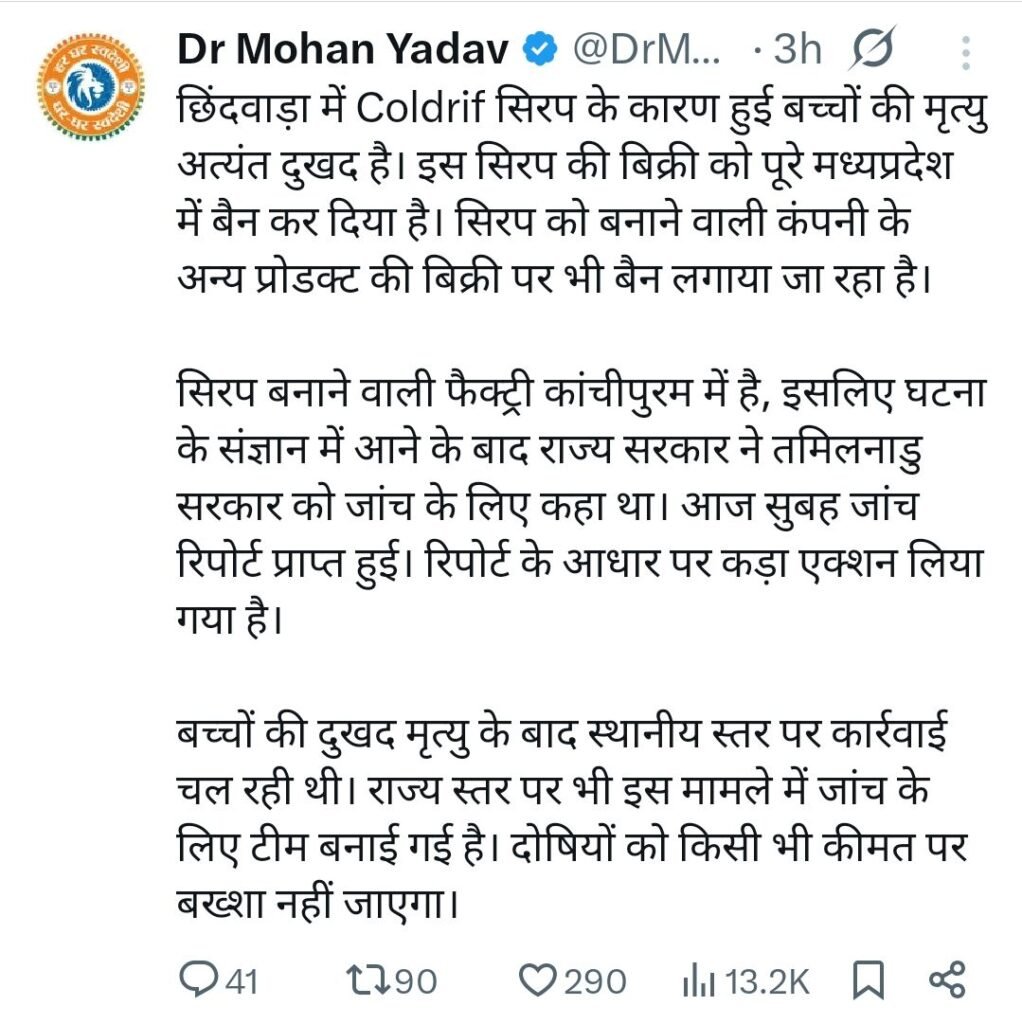Open Grok context for this tweet
Image resolution: width=1022 pixels, height=1024 pixels.
pos(873,45)
